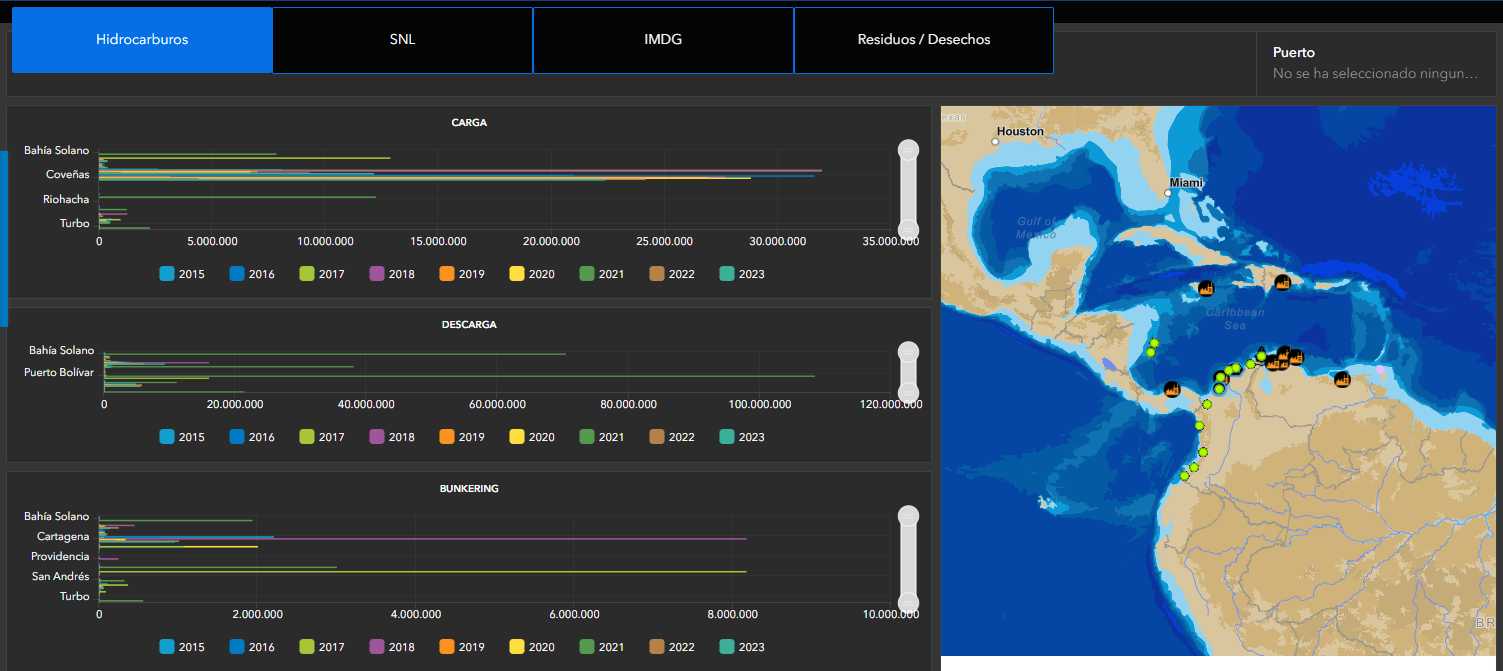Screen dimensions: 1503x671
Task: Open the Puerto selection dropdown
Action: [1376, 63]
